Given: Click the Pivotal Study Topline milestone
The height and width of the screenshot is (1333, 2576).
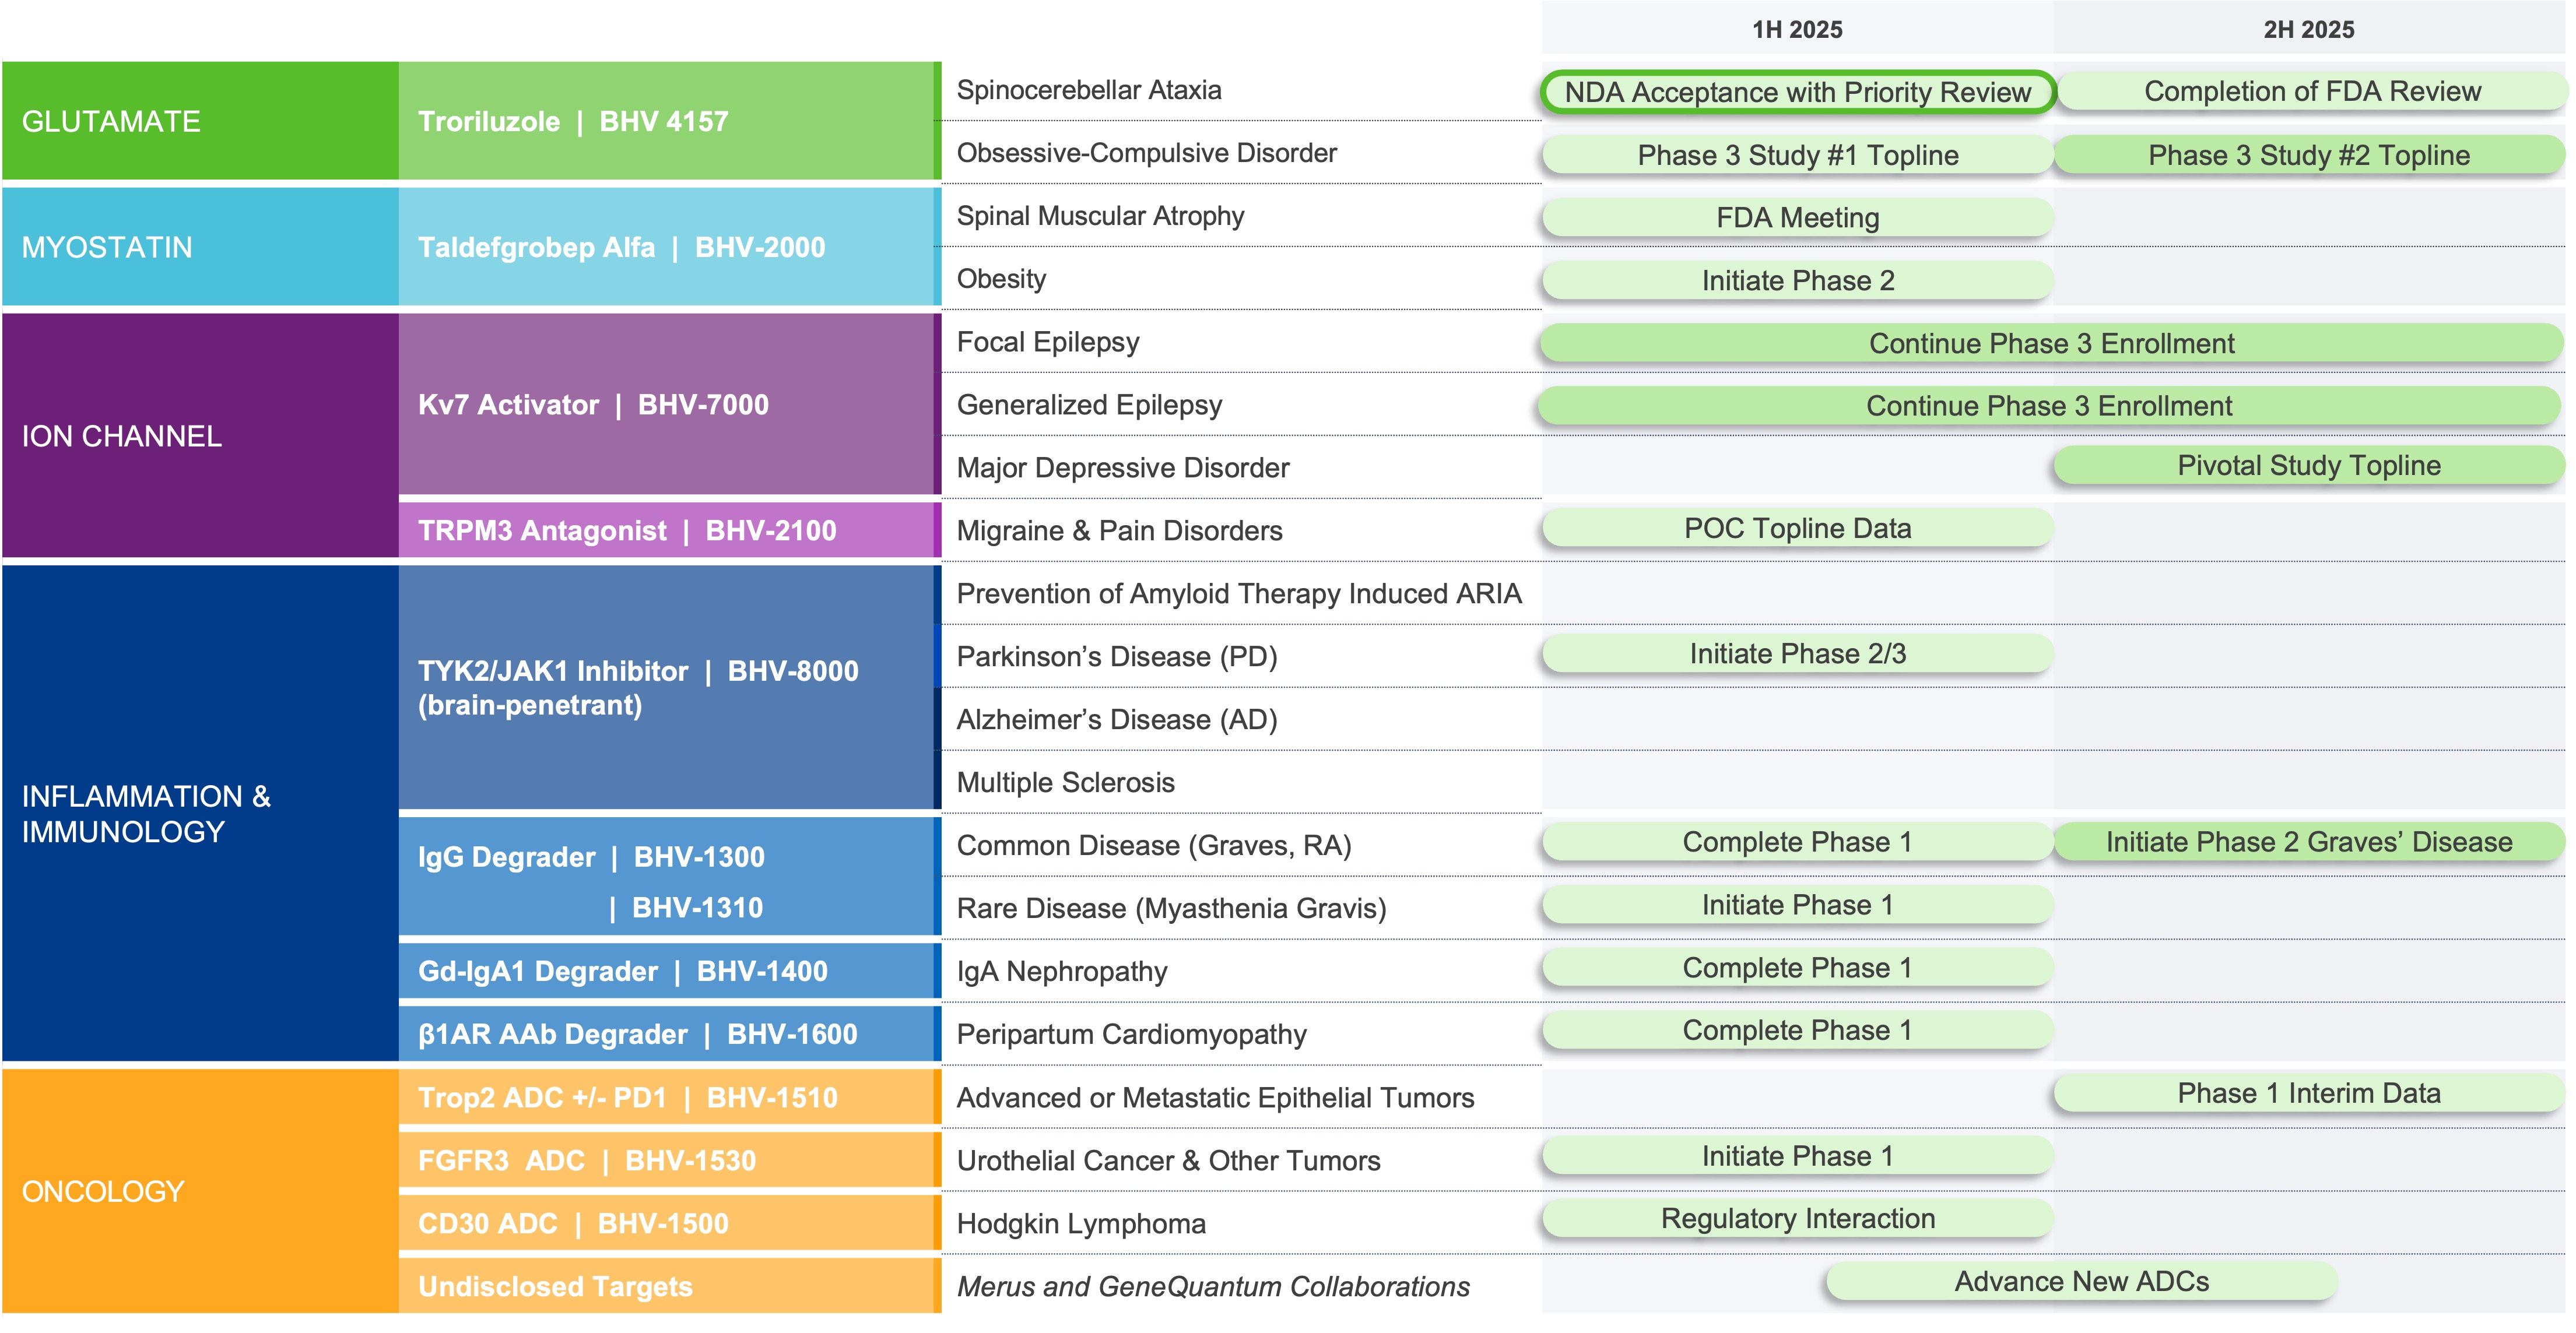Looking at the screenshot, I should [x=2308, y=466].
